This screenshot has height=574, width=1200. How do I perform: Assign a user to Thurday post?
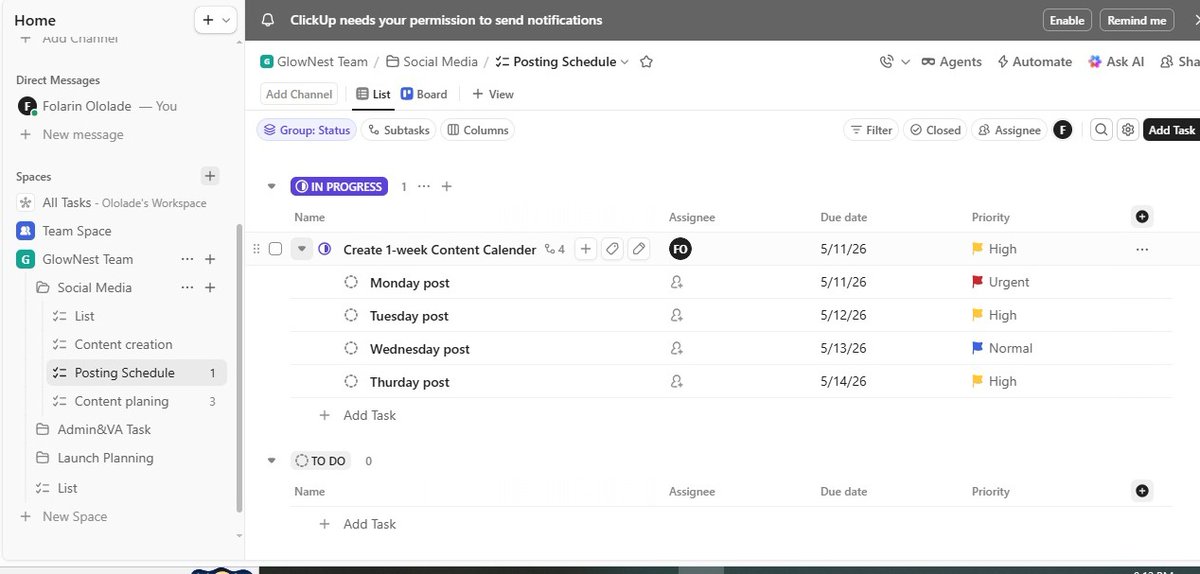(x=677, y=382)
